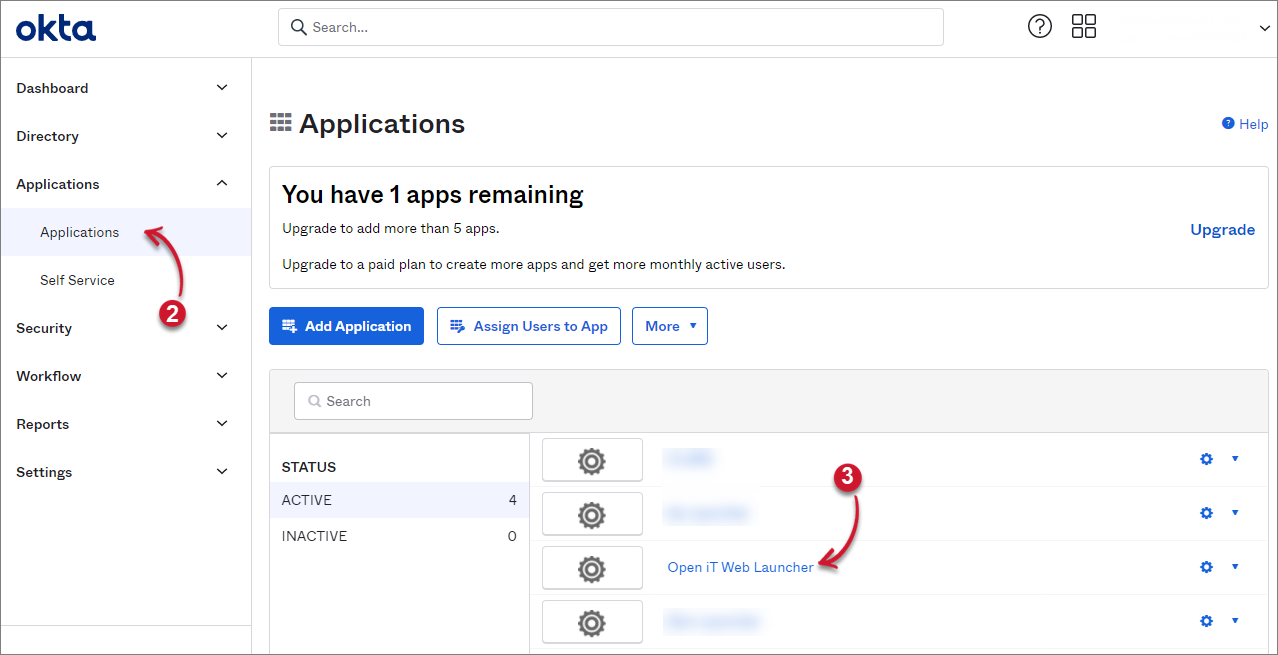Open the Dashboard menu in the sidebar

[52, 88]
